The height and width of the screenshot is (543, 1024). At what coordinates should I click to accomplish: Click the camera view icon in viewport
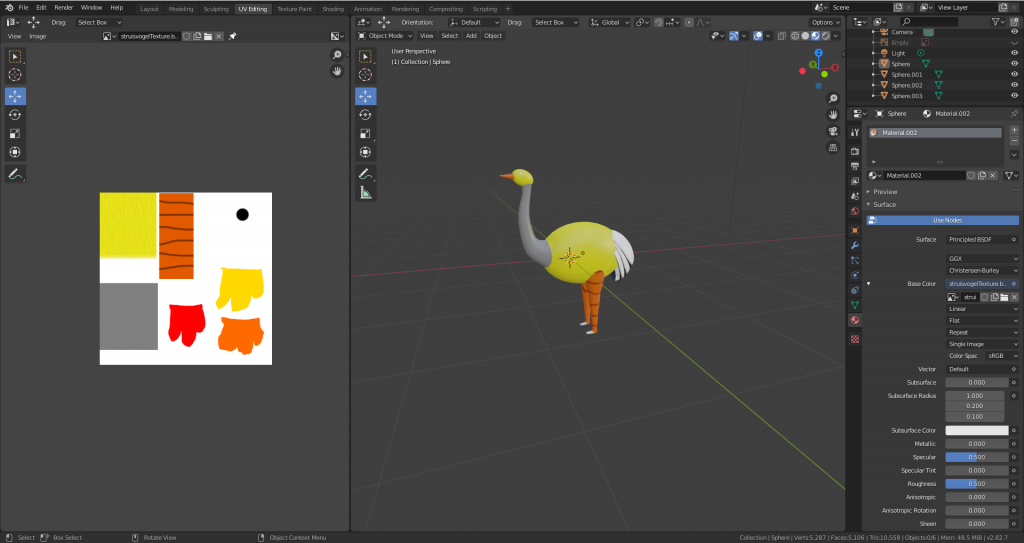click(x=833, y=131)
